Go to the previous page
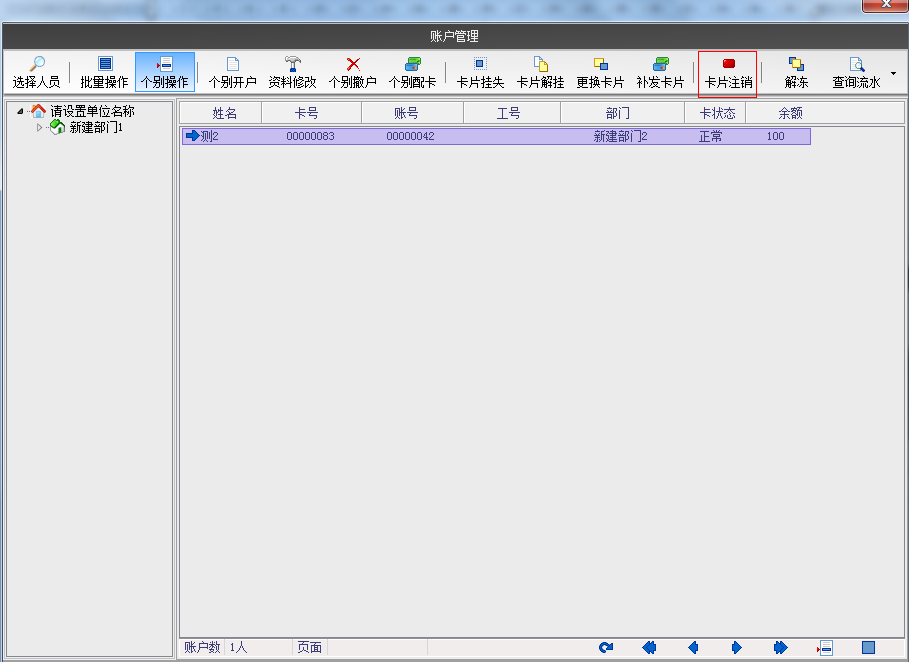 693,648
